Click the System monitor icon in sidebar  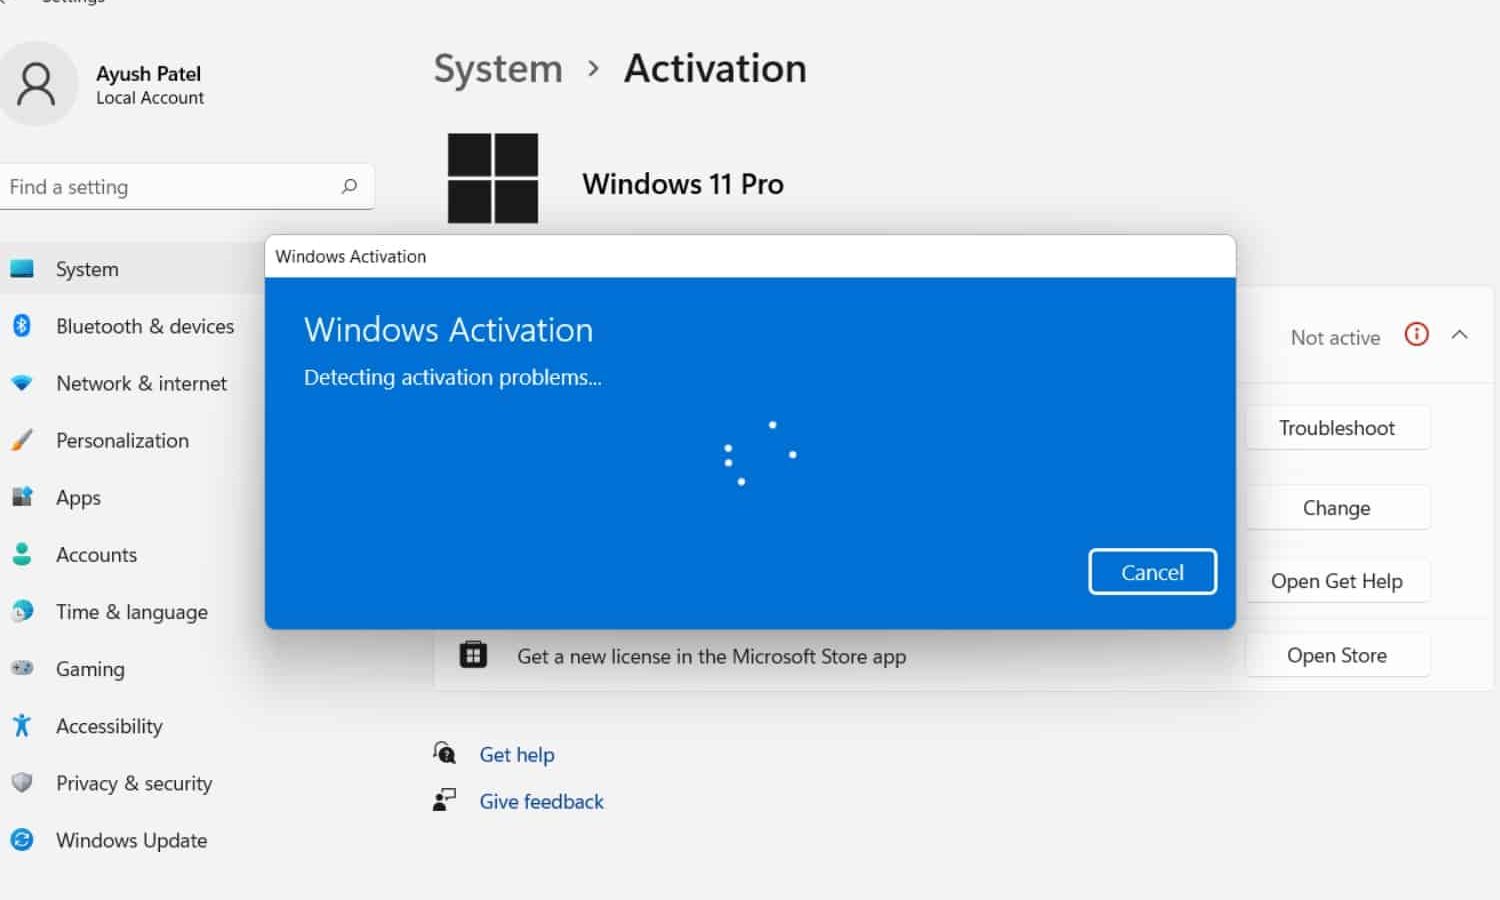click(22, 268)
